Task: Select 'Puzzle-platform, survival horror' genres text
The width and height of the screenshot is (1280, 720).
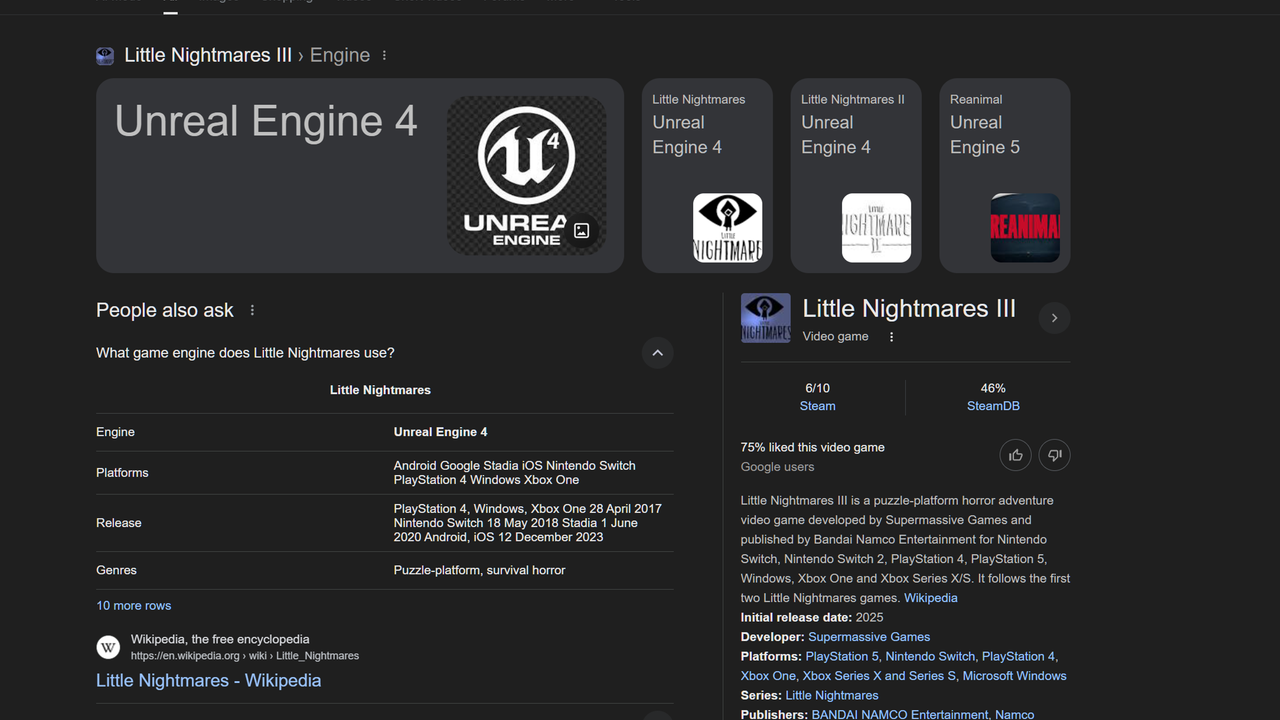Action: 480,570
